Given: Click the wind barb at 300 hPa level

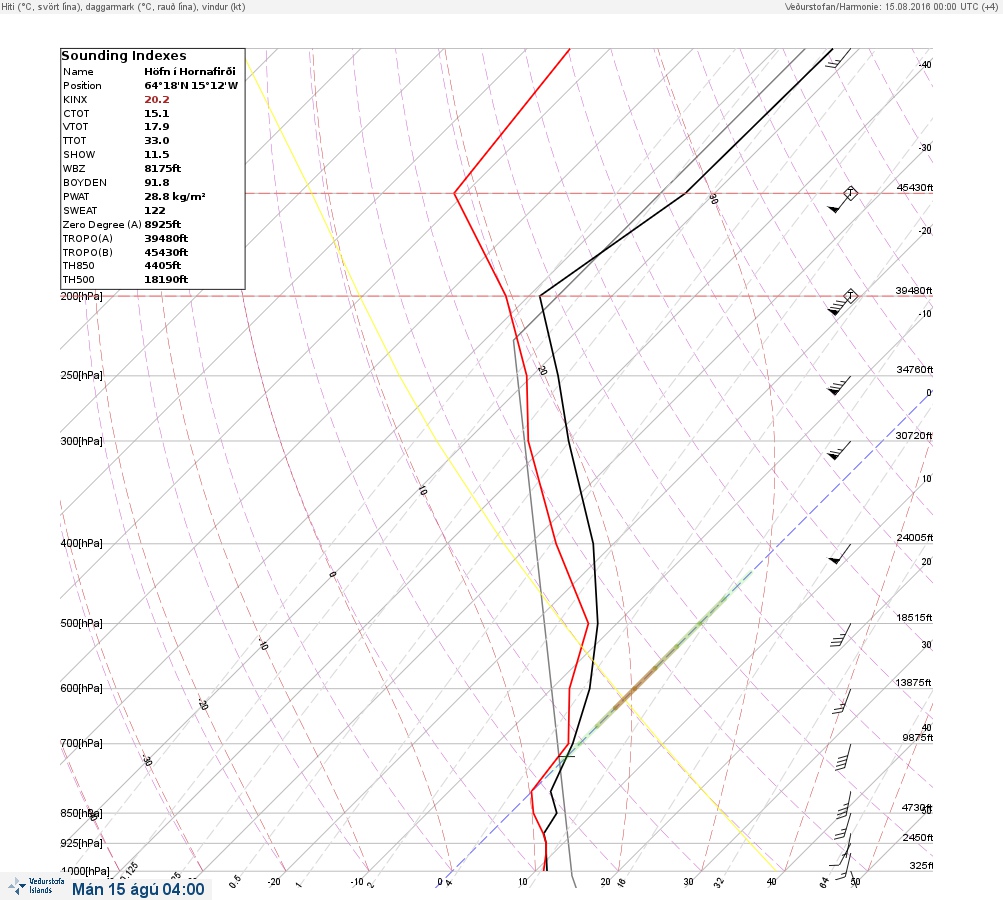Looking at the screenshot, I should [839, 450].
